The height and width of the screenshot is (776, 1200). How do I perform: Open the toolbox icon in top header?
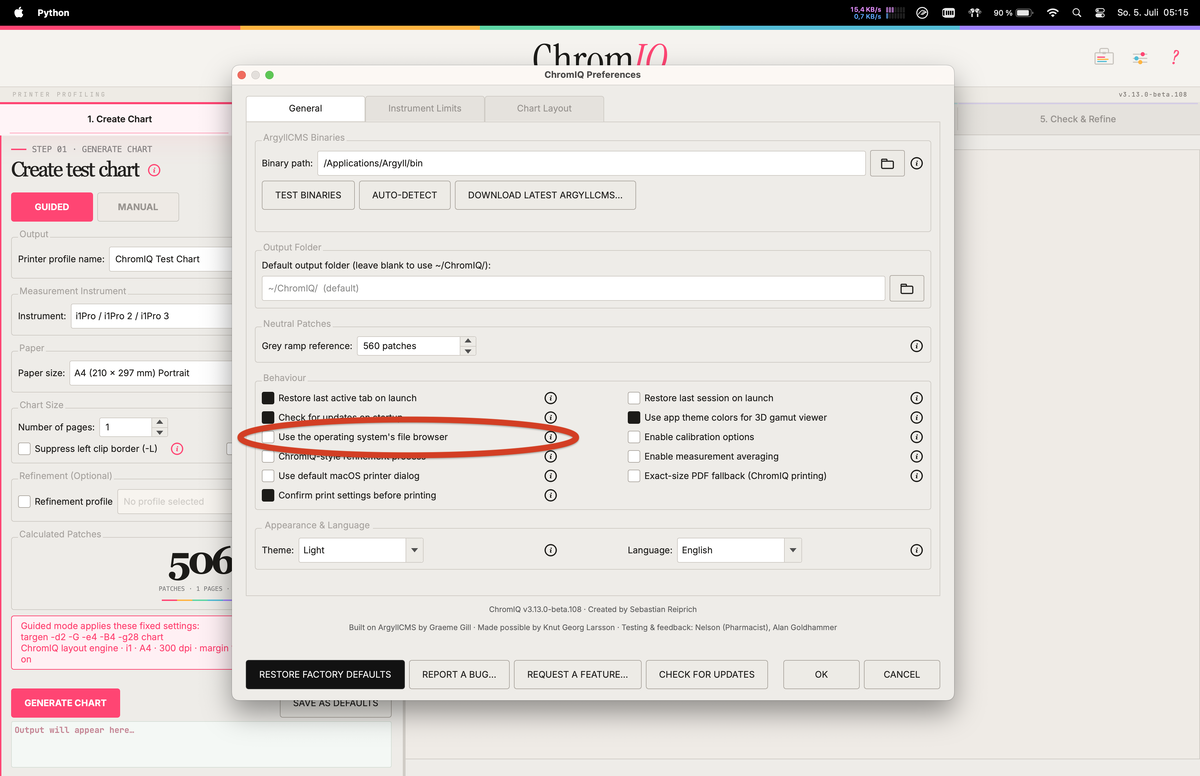click(1103, 57)
